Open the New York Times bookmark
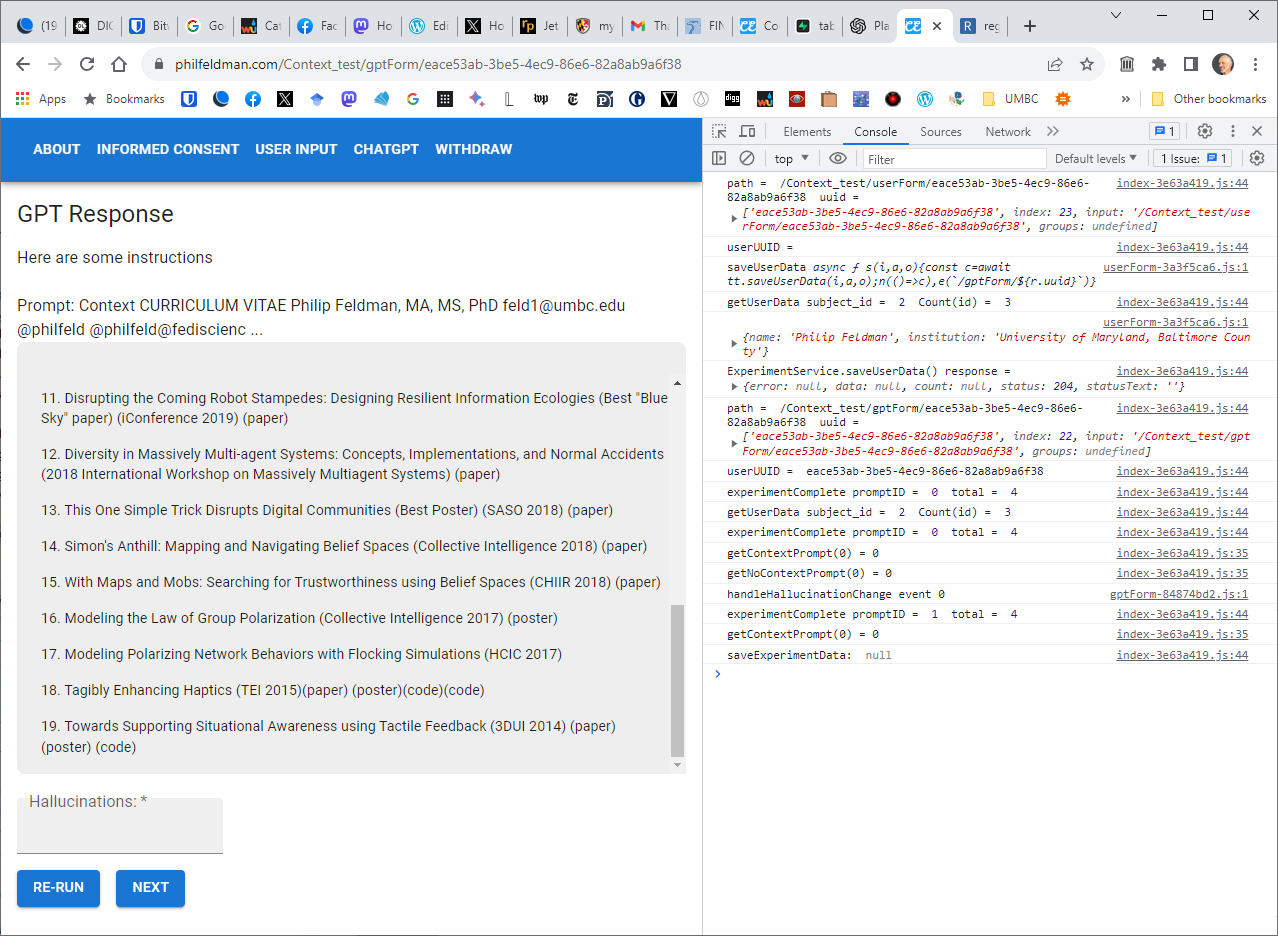Image resolution: width=1278 pixels, height=936 pixels. click(x=573, y=99)
